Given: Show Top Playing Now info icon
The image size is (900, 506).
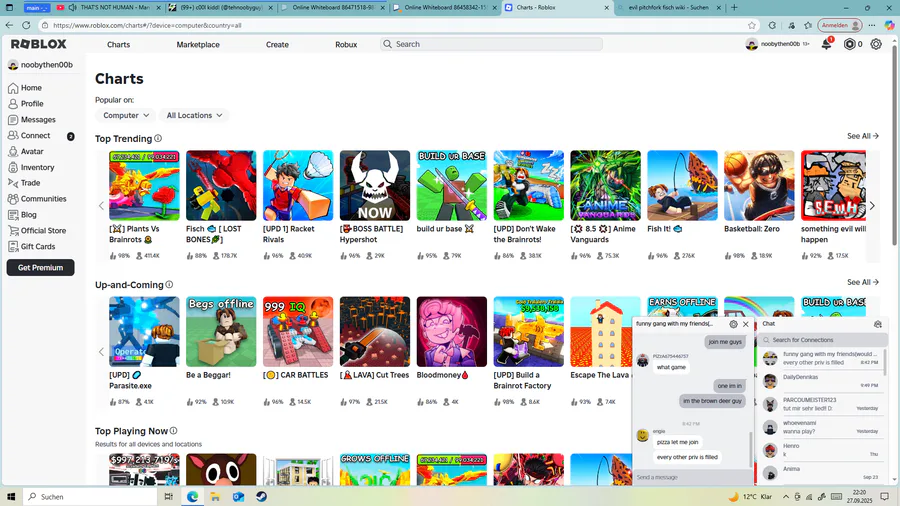Looking at the screenshot, I should click(173, 431).
